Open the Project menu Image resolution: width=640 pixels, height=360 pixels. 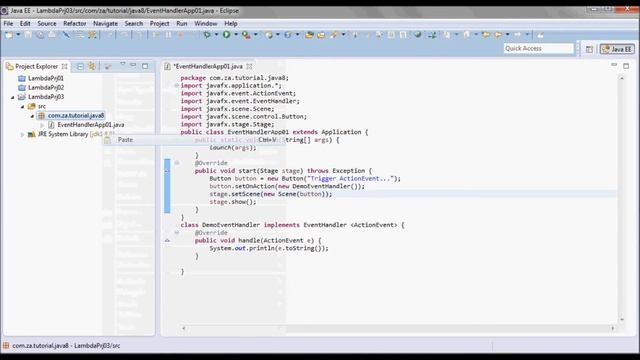160,24
